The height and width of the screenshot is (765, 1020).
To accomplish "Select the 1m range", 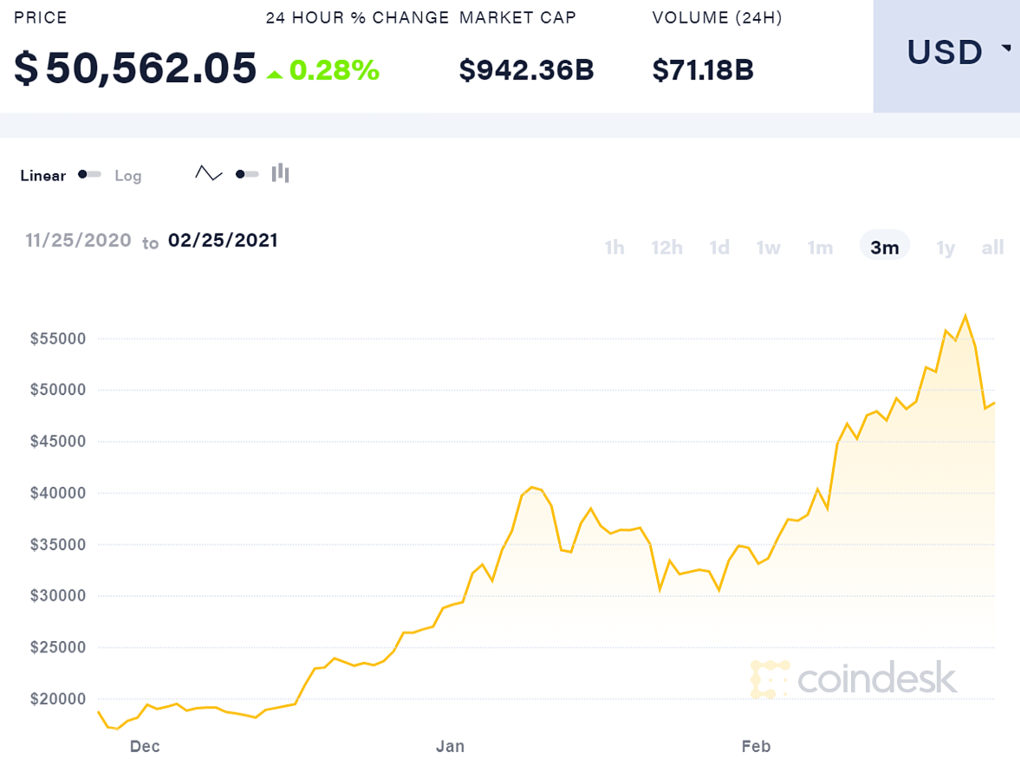I will [x=820, y=246].
